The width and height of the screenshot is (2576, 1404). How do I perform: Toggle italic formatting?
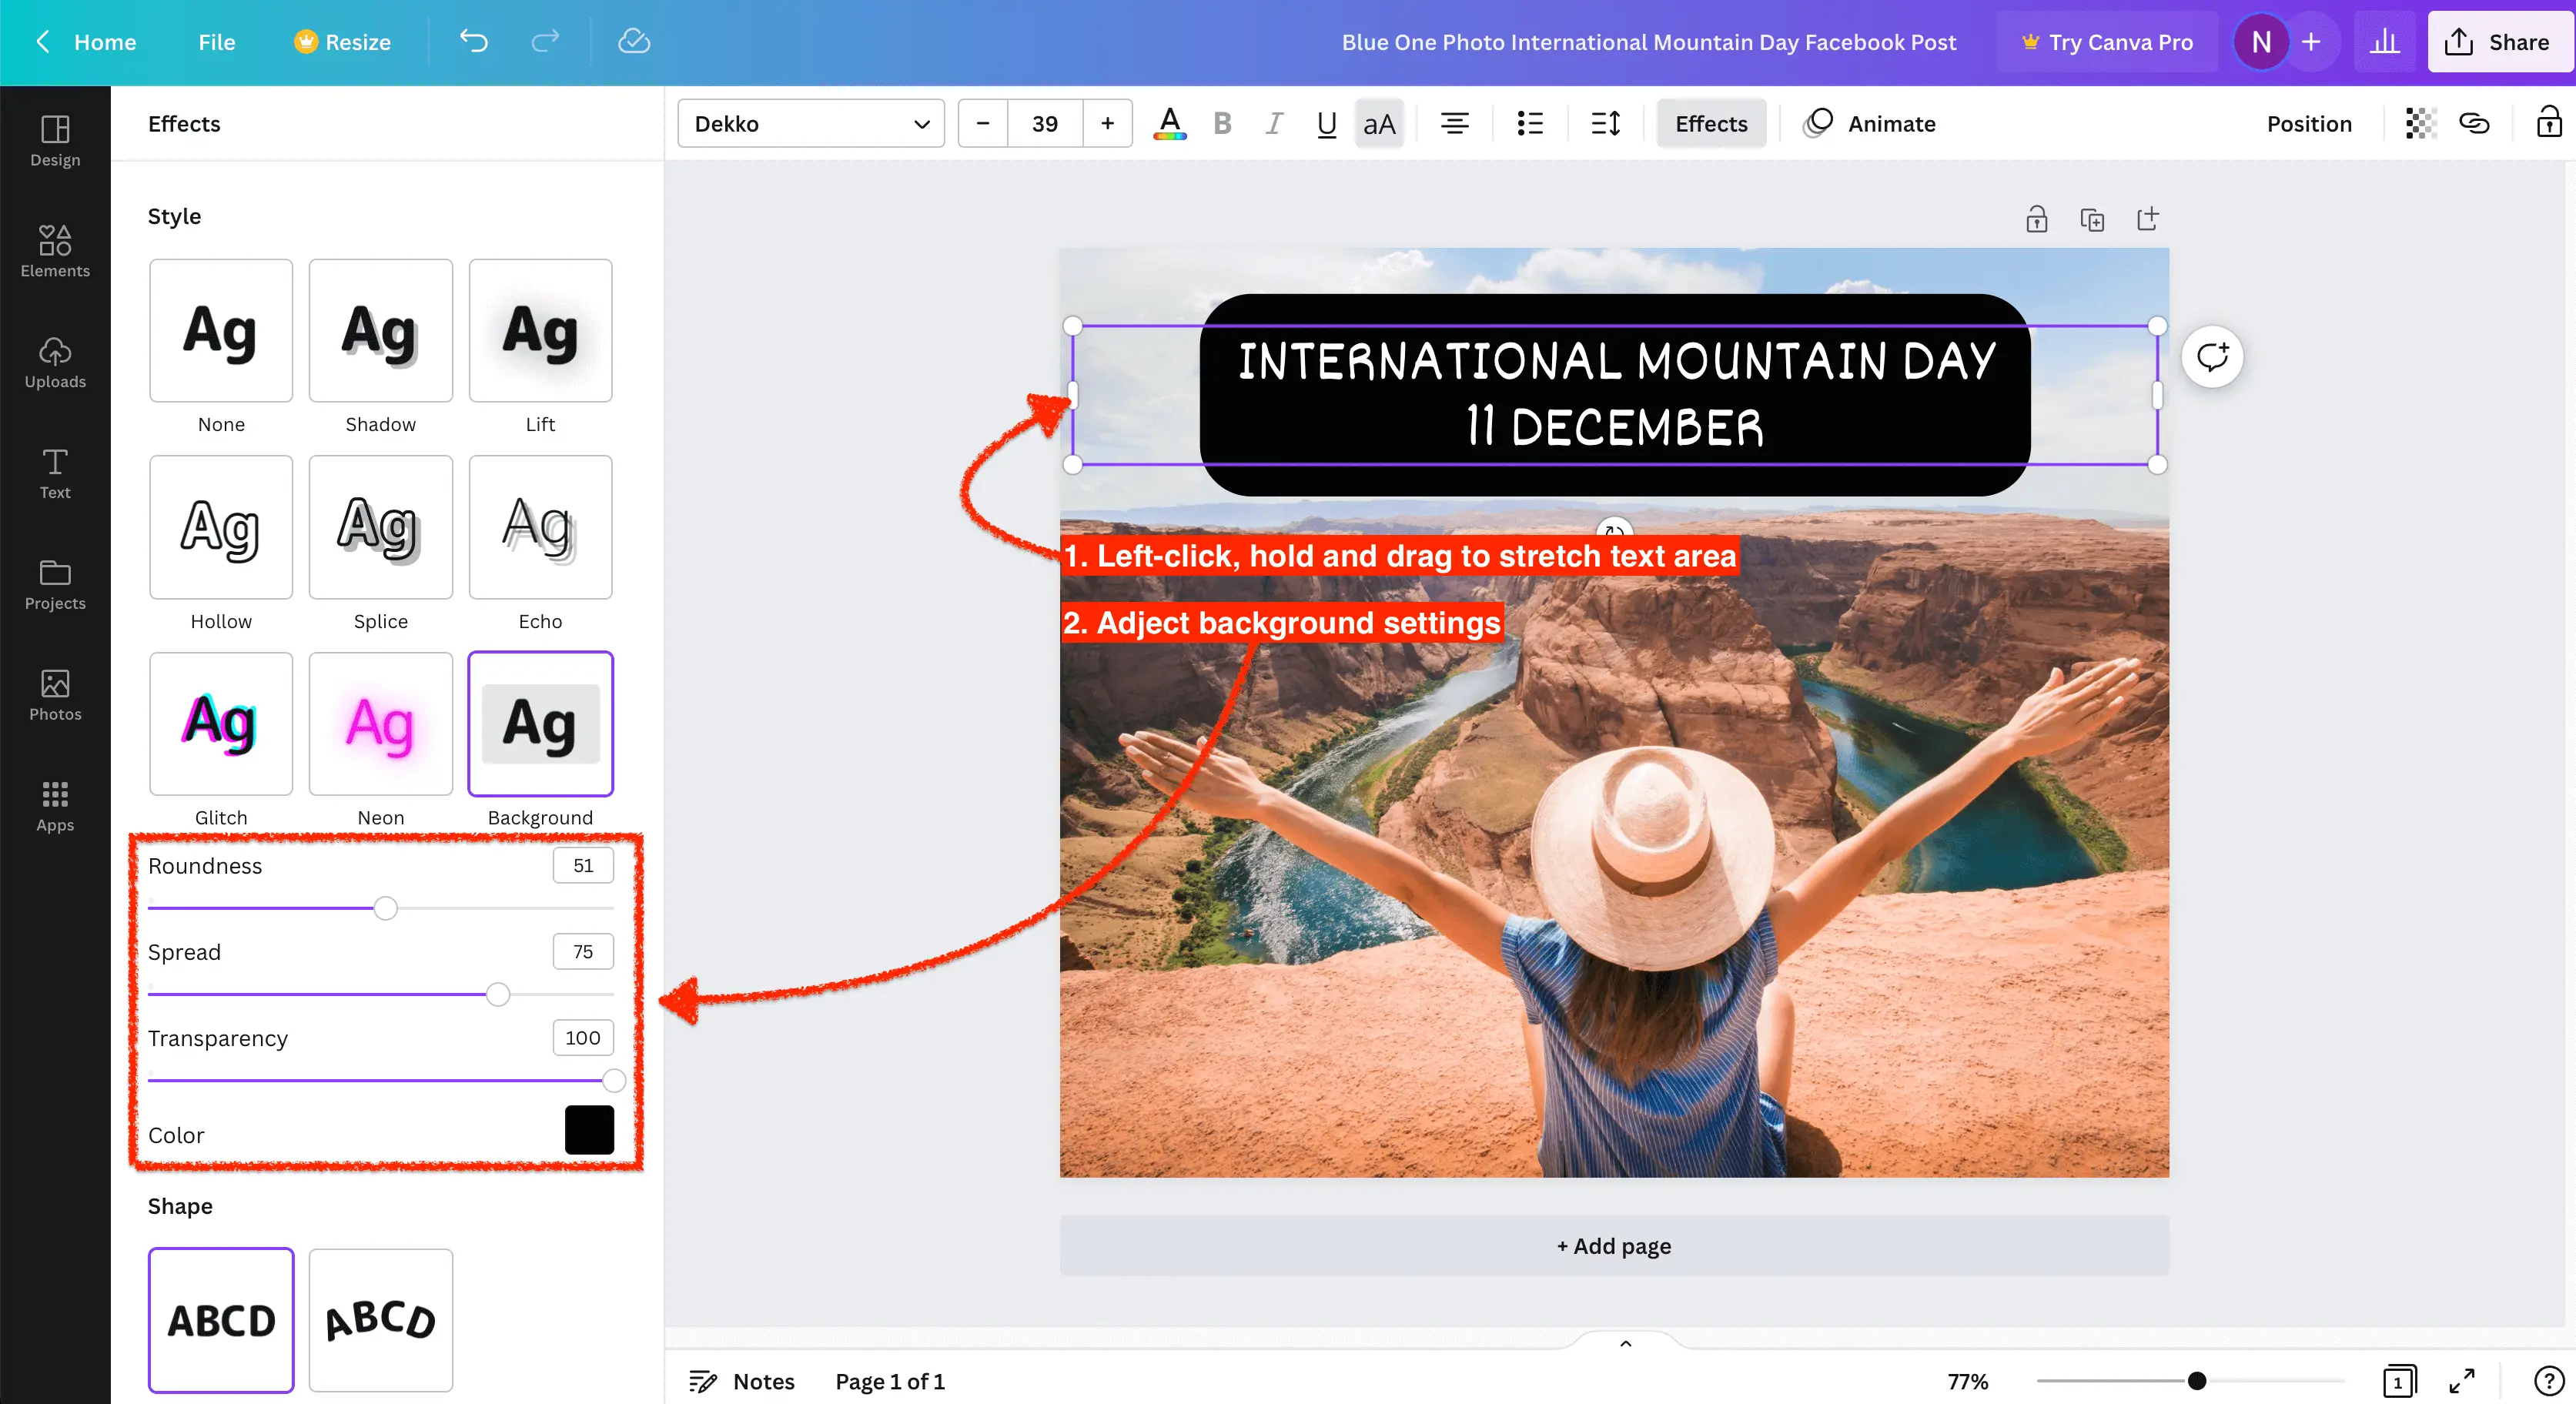[x=1274, y=124]
